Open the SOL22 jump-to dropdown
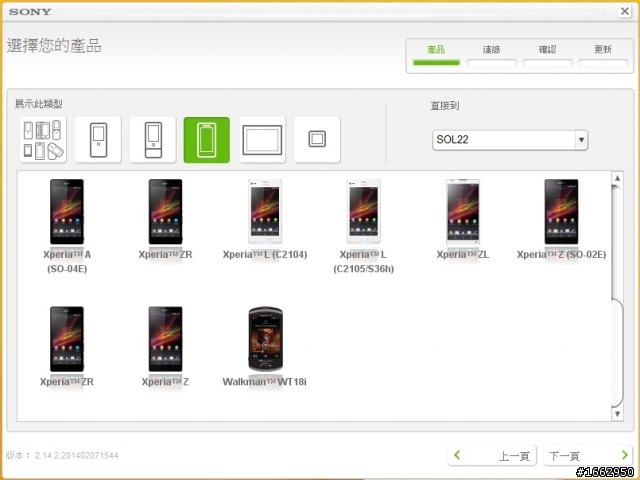This screenshot has width=640, height=480. pyautogui.click(x=510, y=140)
